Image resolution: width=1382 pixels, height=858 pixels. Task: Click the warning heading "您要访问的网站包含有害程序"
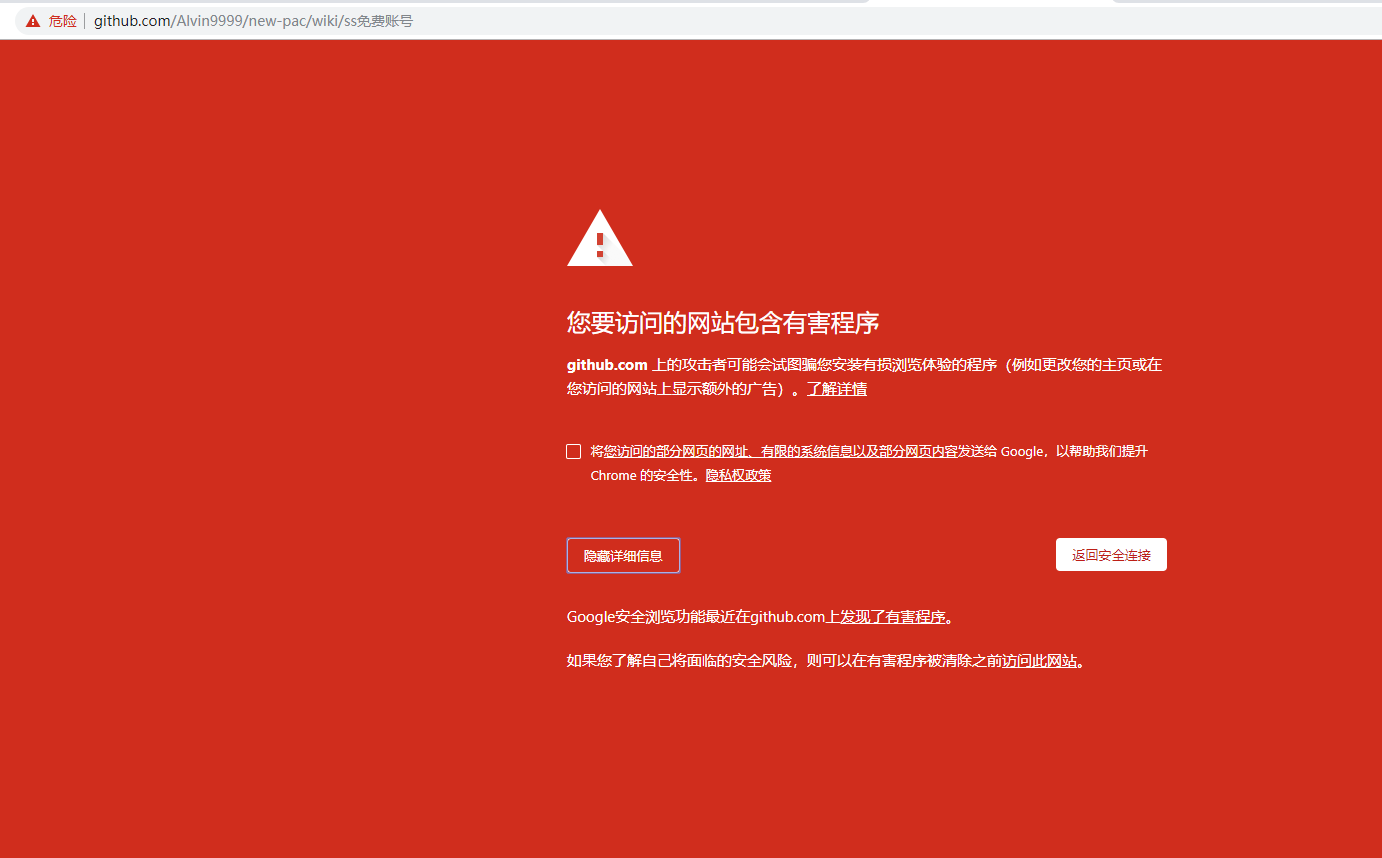click(x=723, y=322)
